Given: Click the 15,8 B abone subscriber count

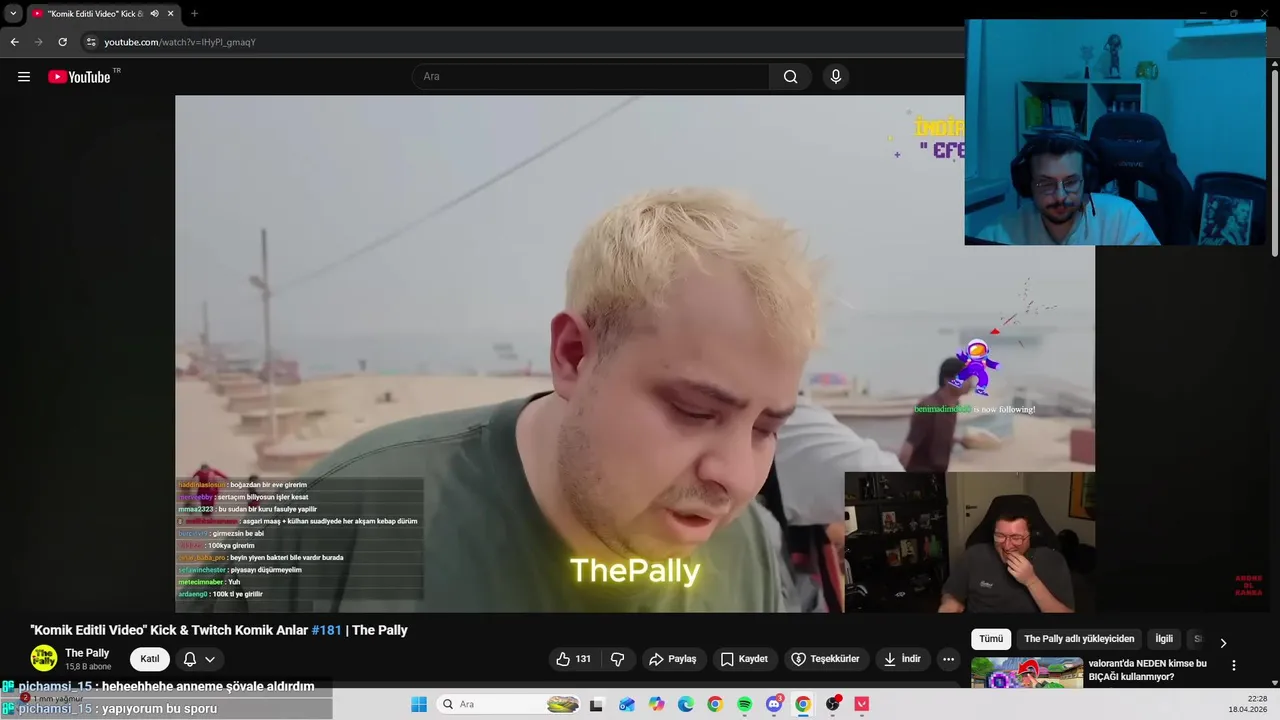Looking at the screenshot, I should [x=88, y=666].
